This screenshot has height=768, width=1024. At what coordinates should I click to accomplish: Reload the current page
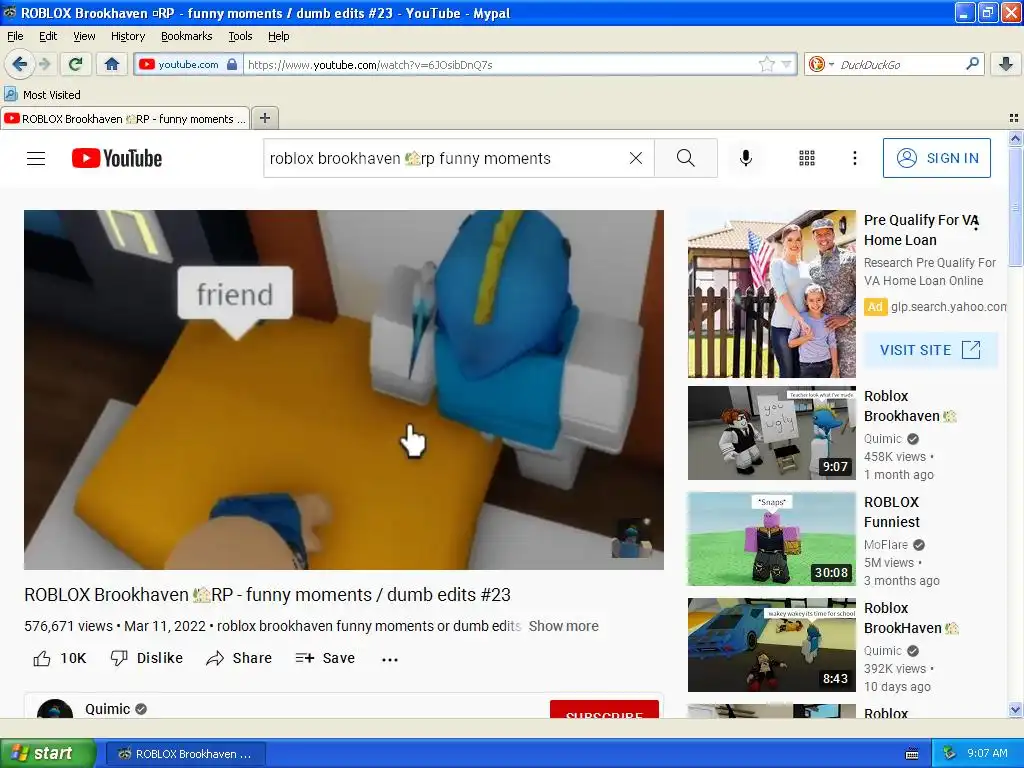[x=75, y=64]
